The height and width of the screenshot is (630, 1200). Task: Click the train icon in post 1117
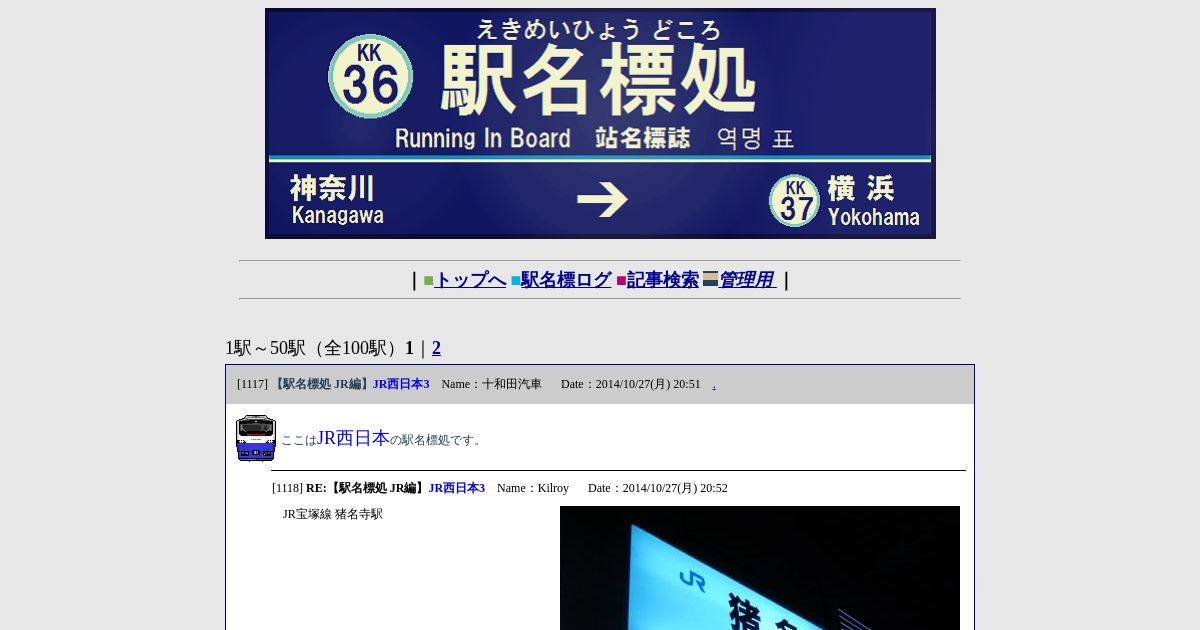255,438
